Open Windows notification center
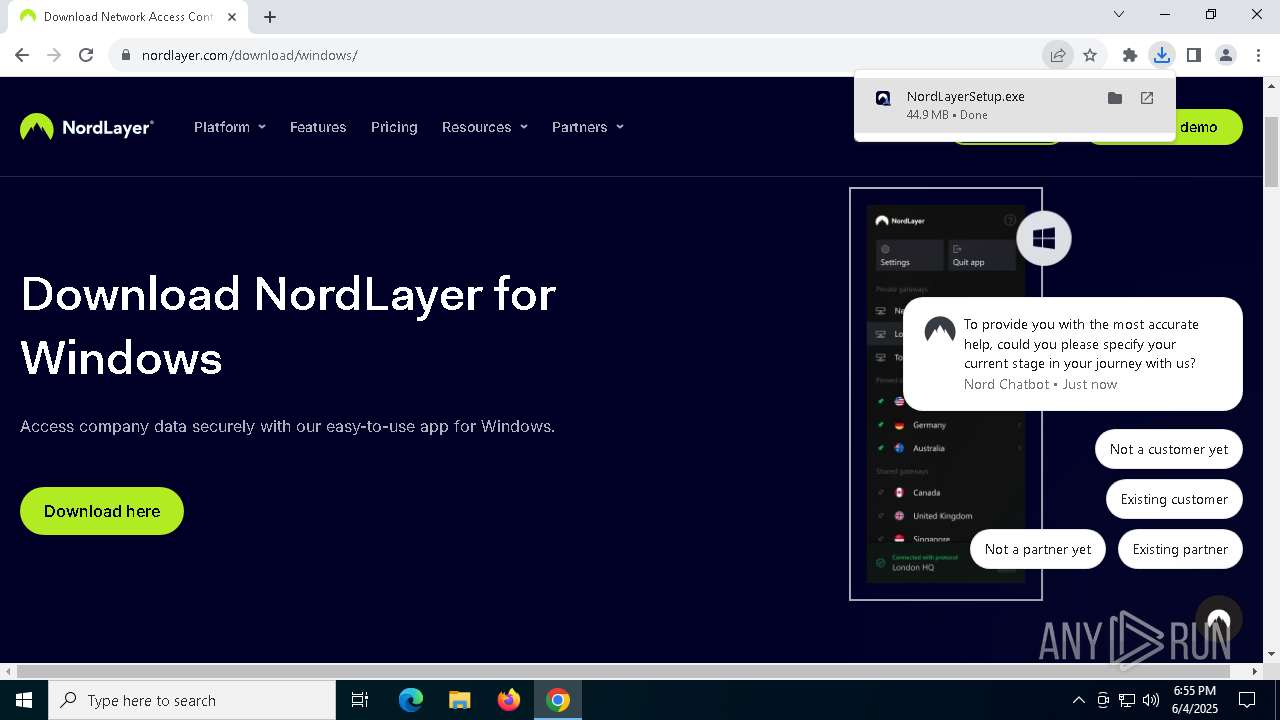Screen dimensions: 1280x720 coord(1247,700)
